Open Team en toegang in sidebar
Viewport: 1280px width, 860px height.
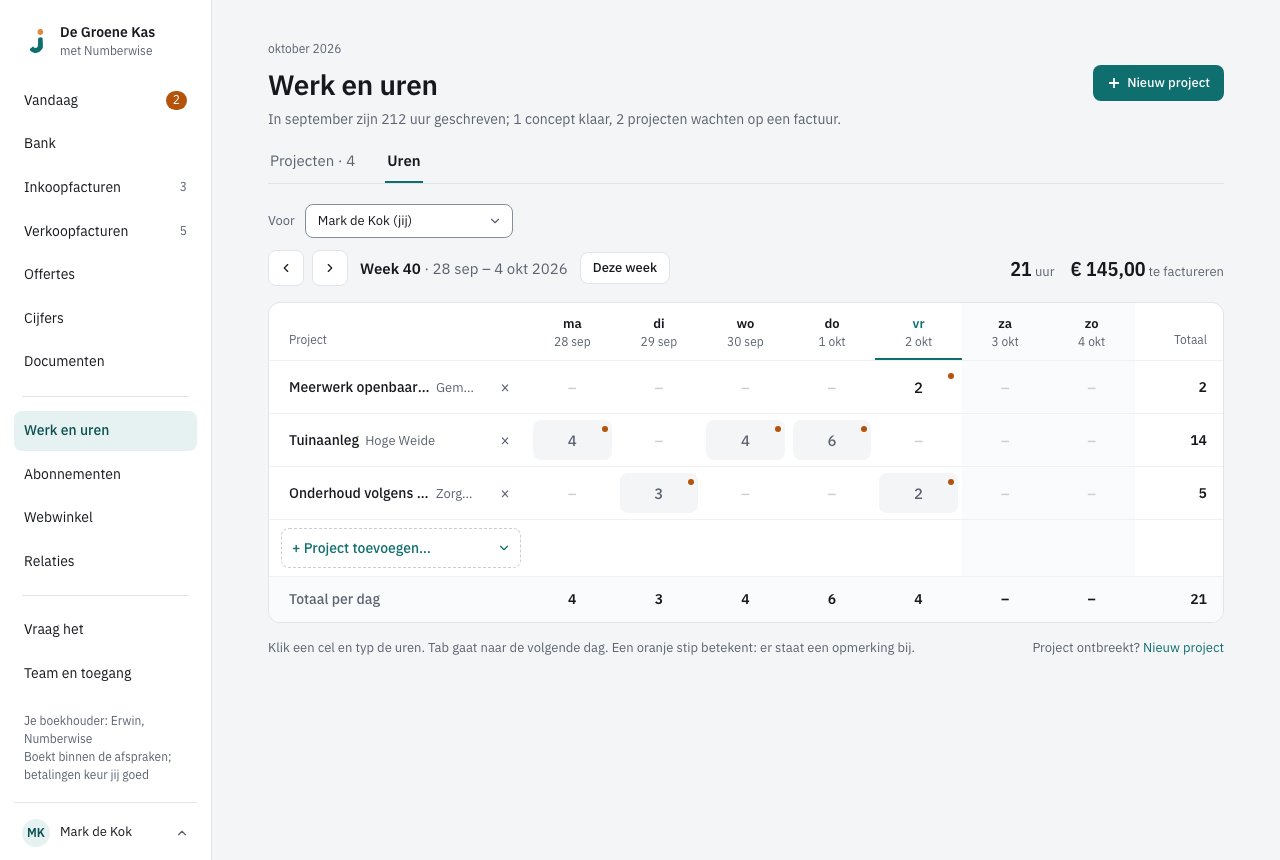tap(105, 673)
